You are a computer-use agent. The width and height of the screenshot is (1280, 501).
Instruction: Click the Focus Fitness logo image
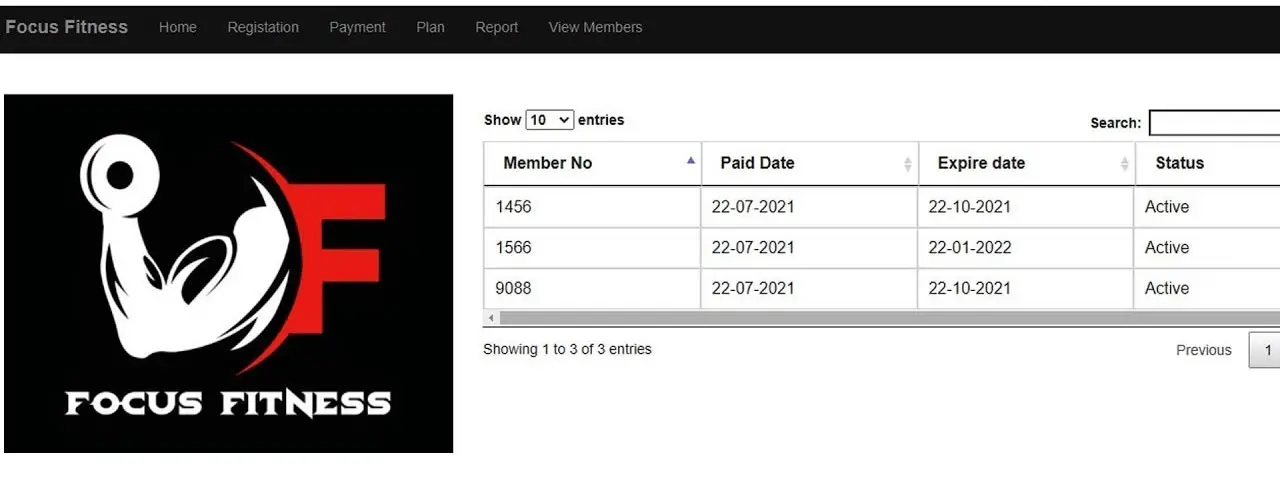coord(229,273)
